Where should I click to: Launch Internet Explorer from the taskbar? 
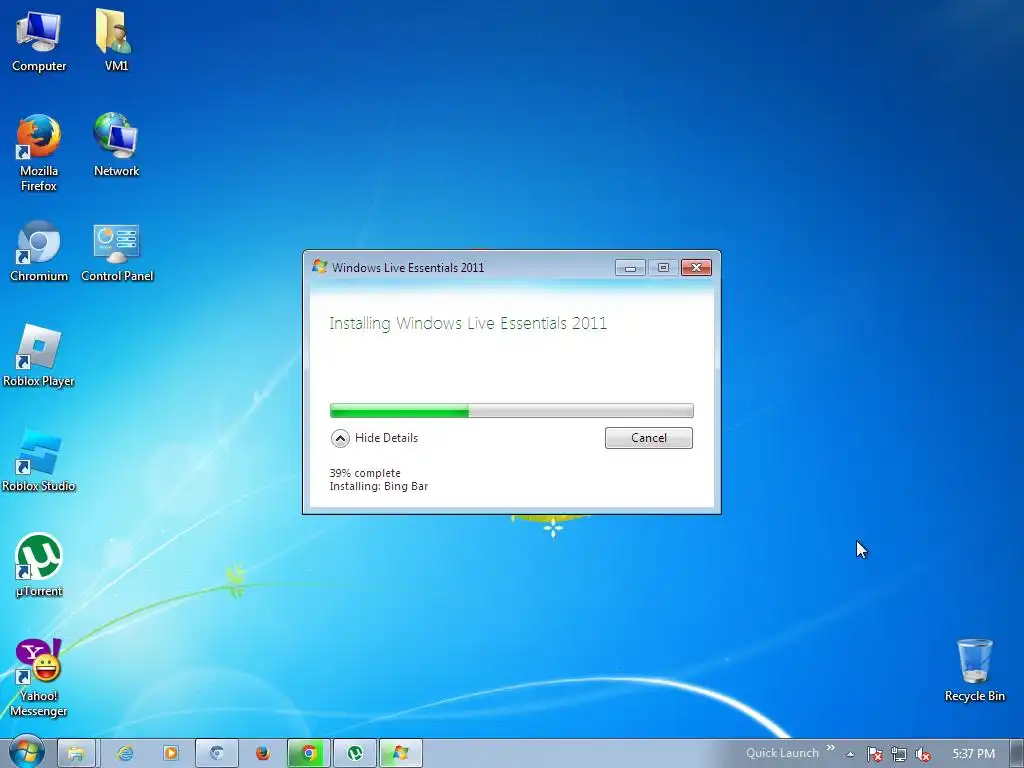(124, 753)
